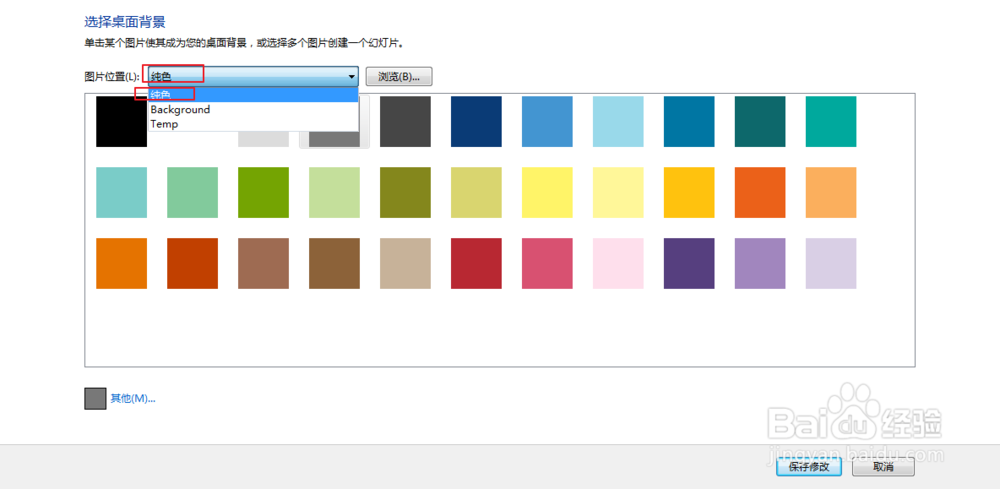Select the rust burnt-orange swatch
Viewport: 1000px width, 489px height.
click(x=193, y=263)
